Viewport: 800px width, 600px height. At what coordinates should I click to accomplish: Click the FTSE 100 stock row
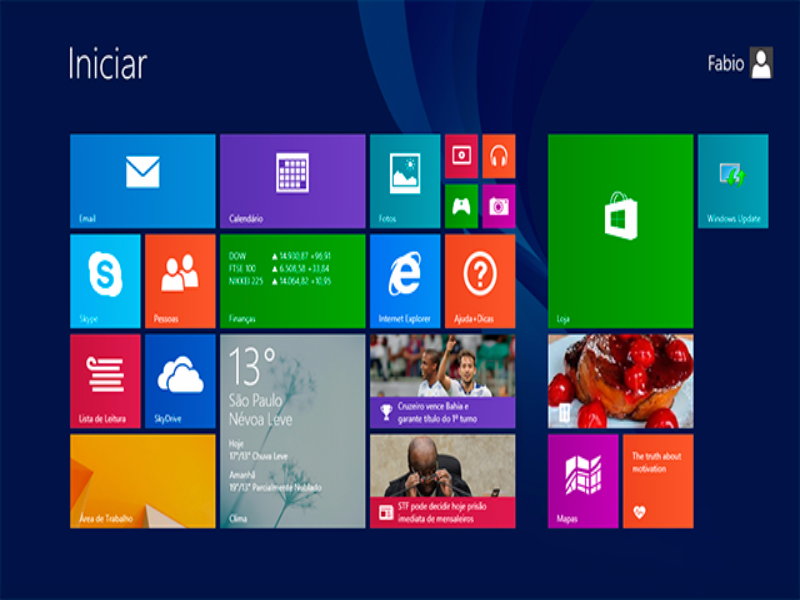[279, 268]
